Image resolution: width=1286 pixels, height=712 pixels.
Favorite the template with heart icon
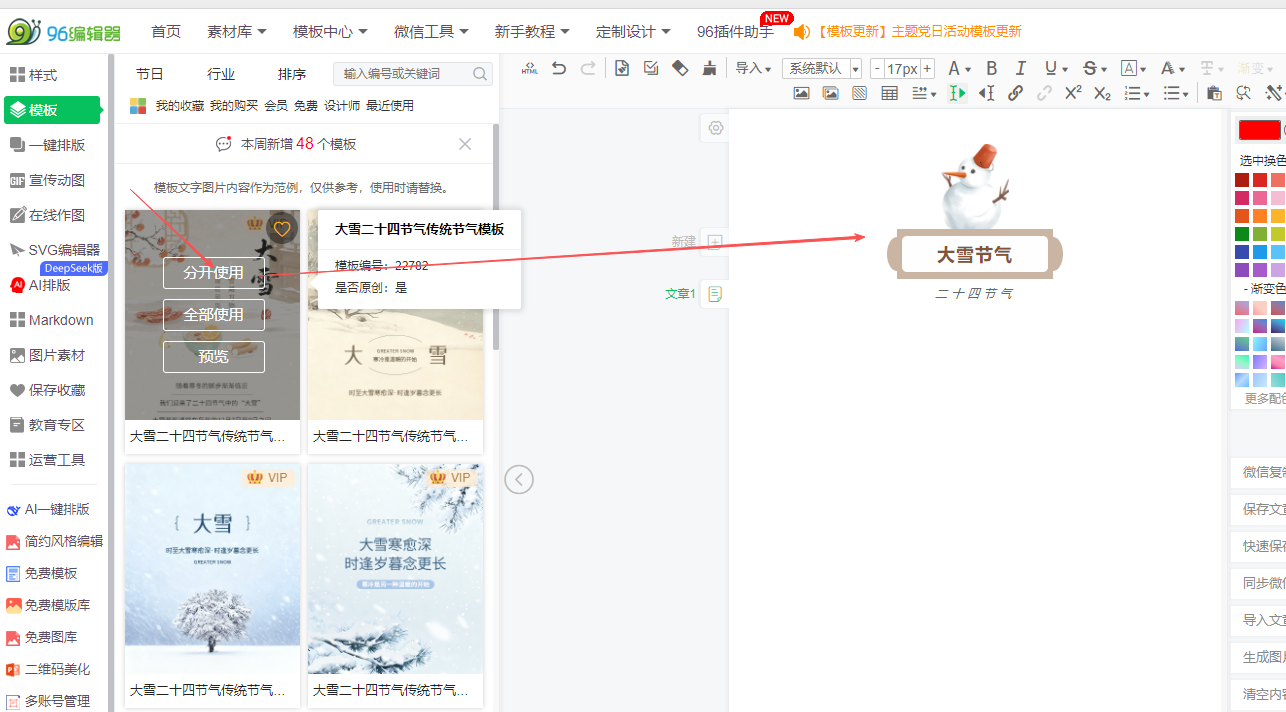click(282, 229)
